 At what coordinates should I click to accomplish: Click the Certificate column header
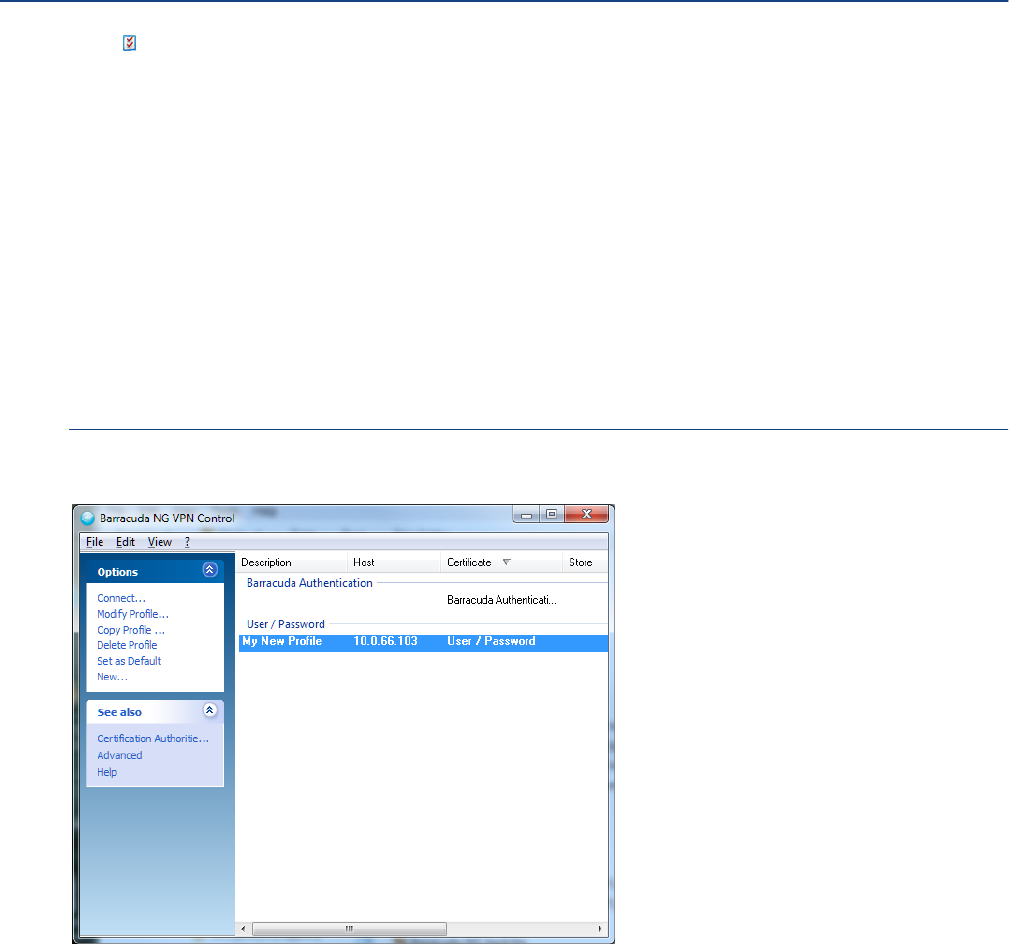pos(501,562)
